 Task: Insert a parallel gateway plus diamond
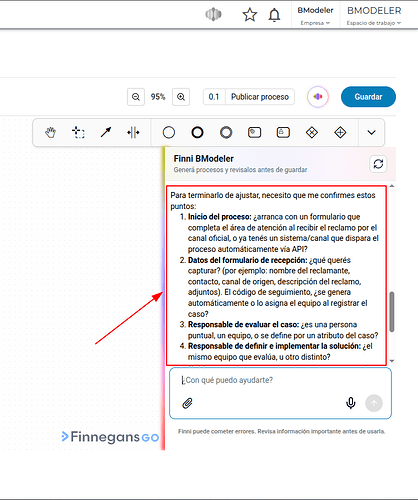[340, 133]
